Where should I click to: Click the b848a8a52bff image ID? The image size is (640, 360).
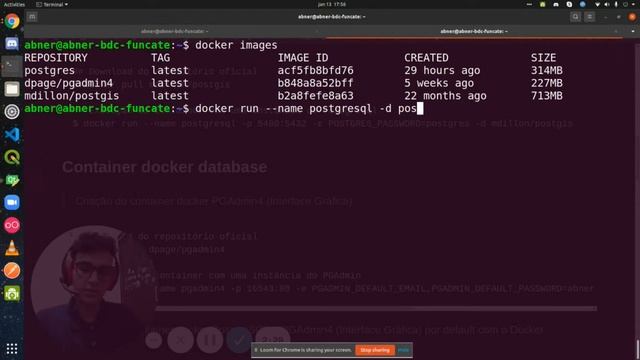(x=316, y=83)
